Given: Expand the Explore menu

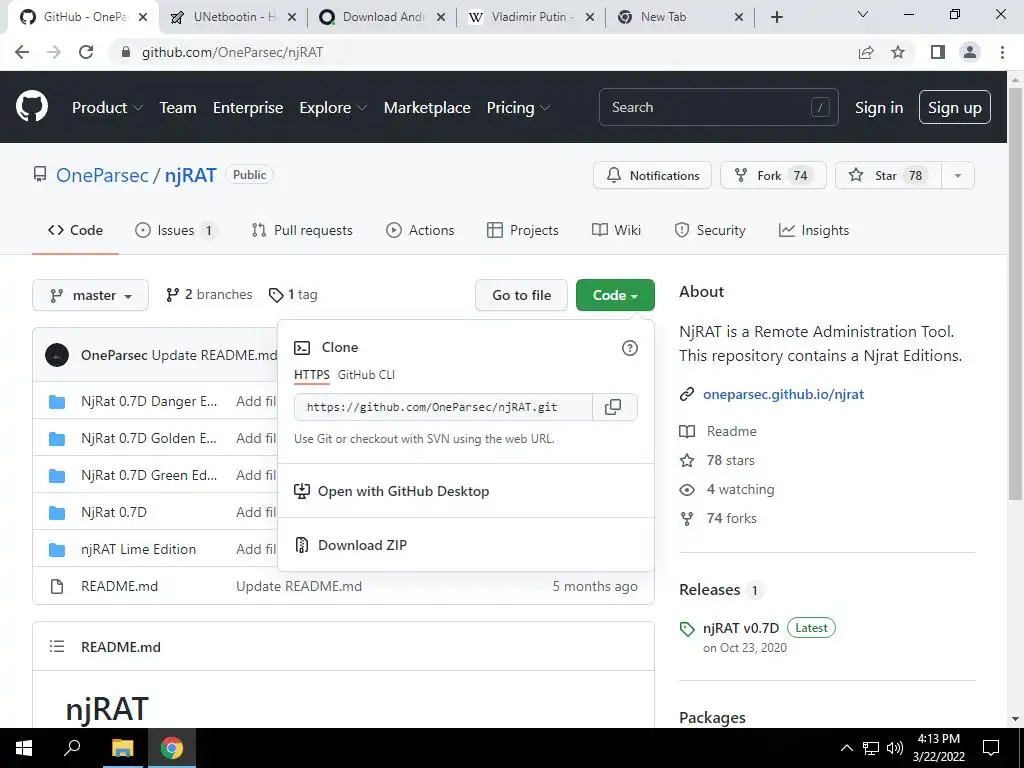Looking at the screenshot, I should (x=333, y=108).
